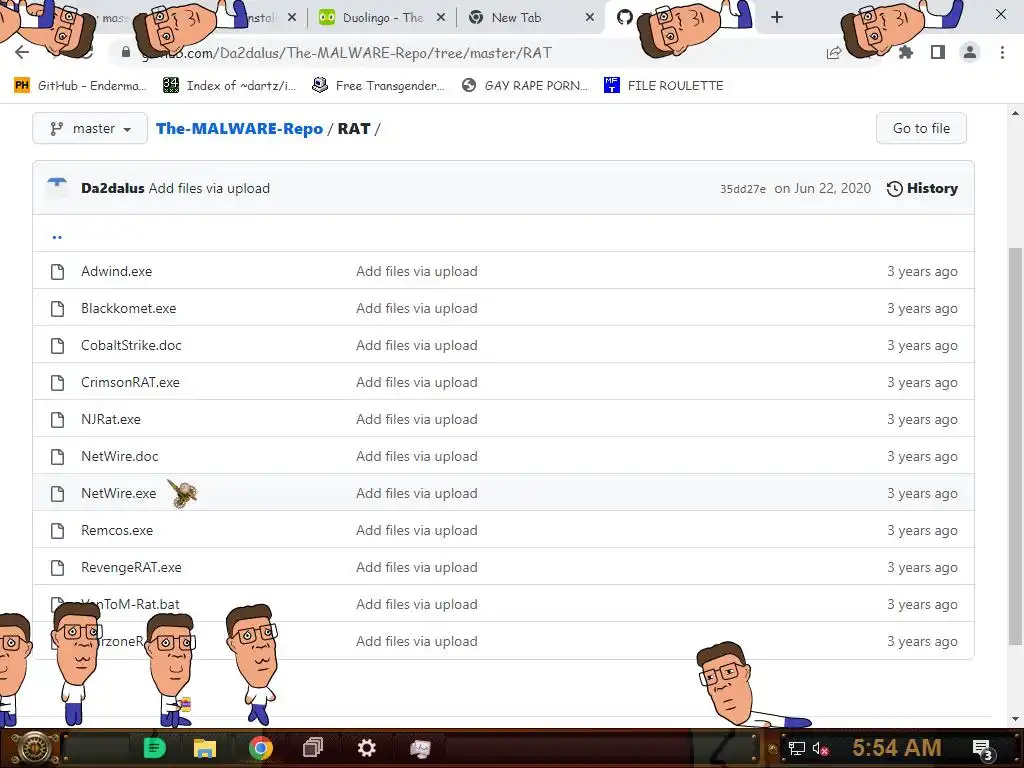Open Task View in taskbar
This screenshot has width=1024, height=768.
pyautogui.click(x=313, y=748)
